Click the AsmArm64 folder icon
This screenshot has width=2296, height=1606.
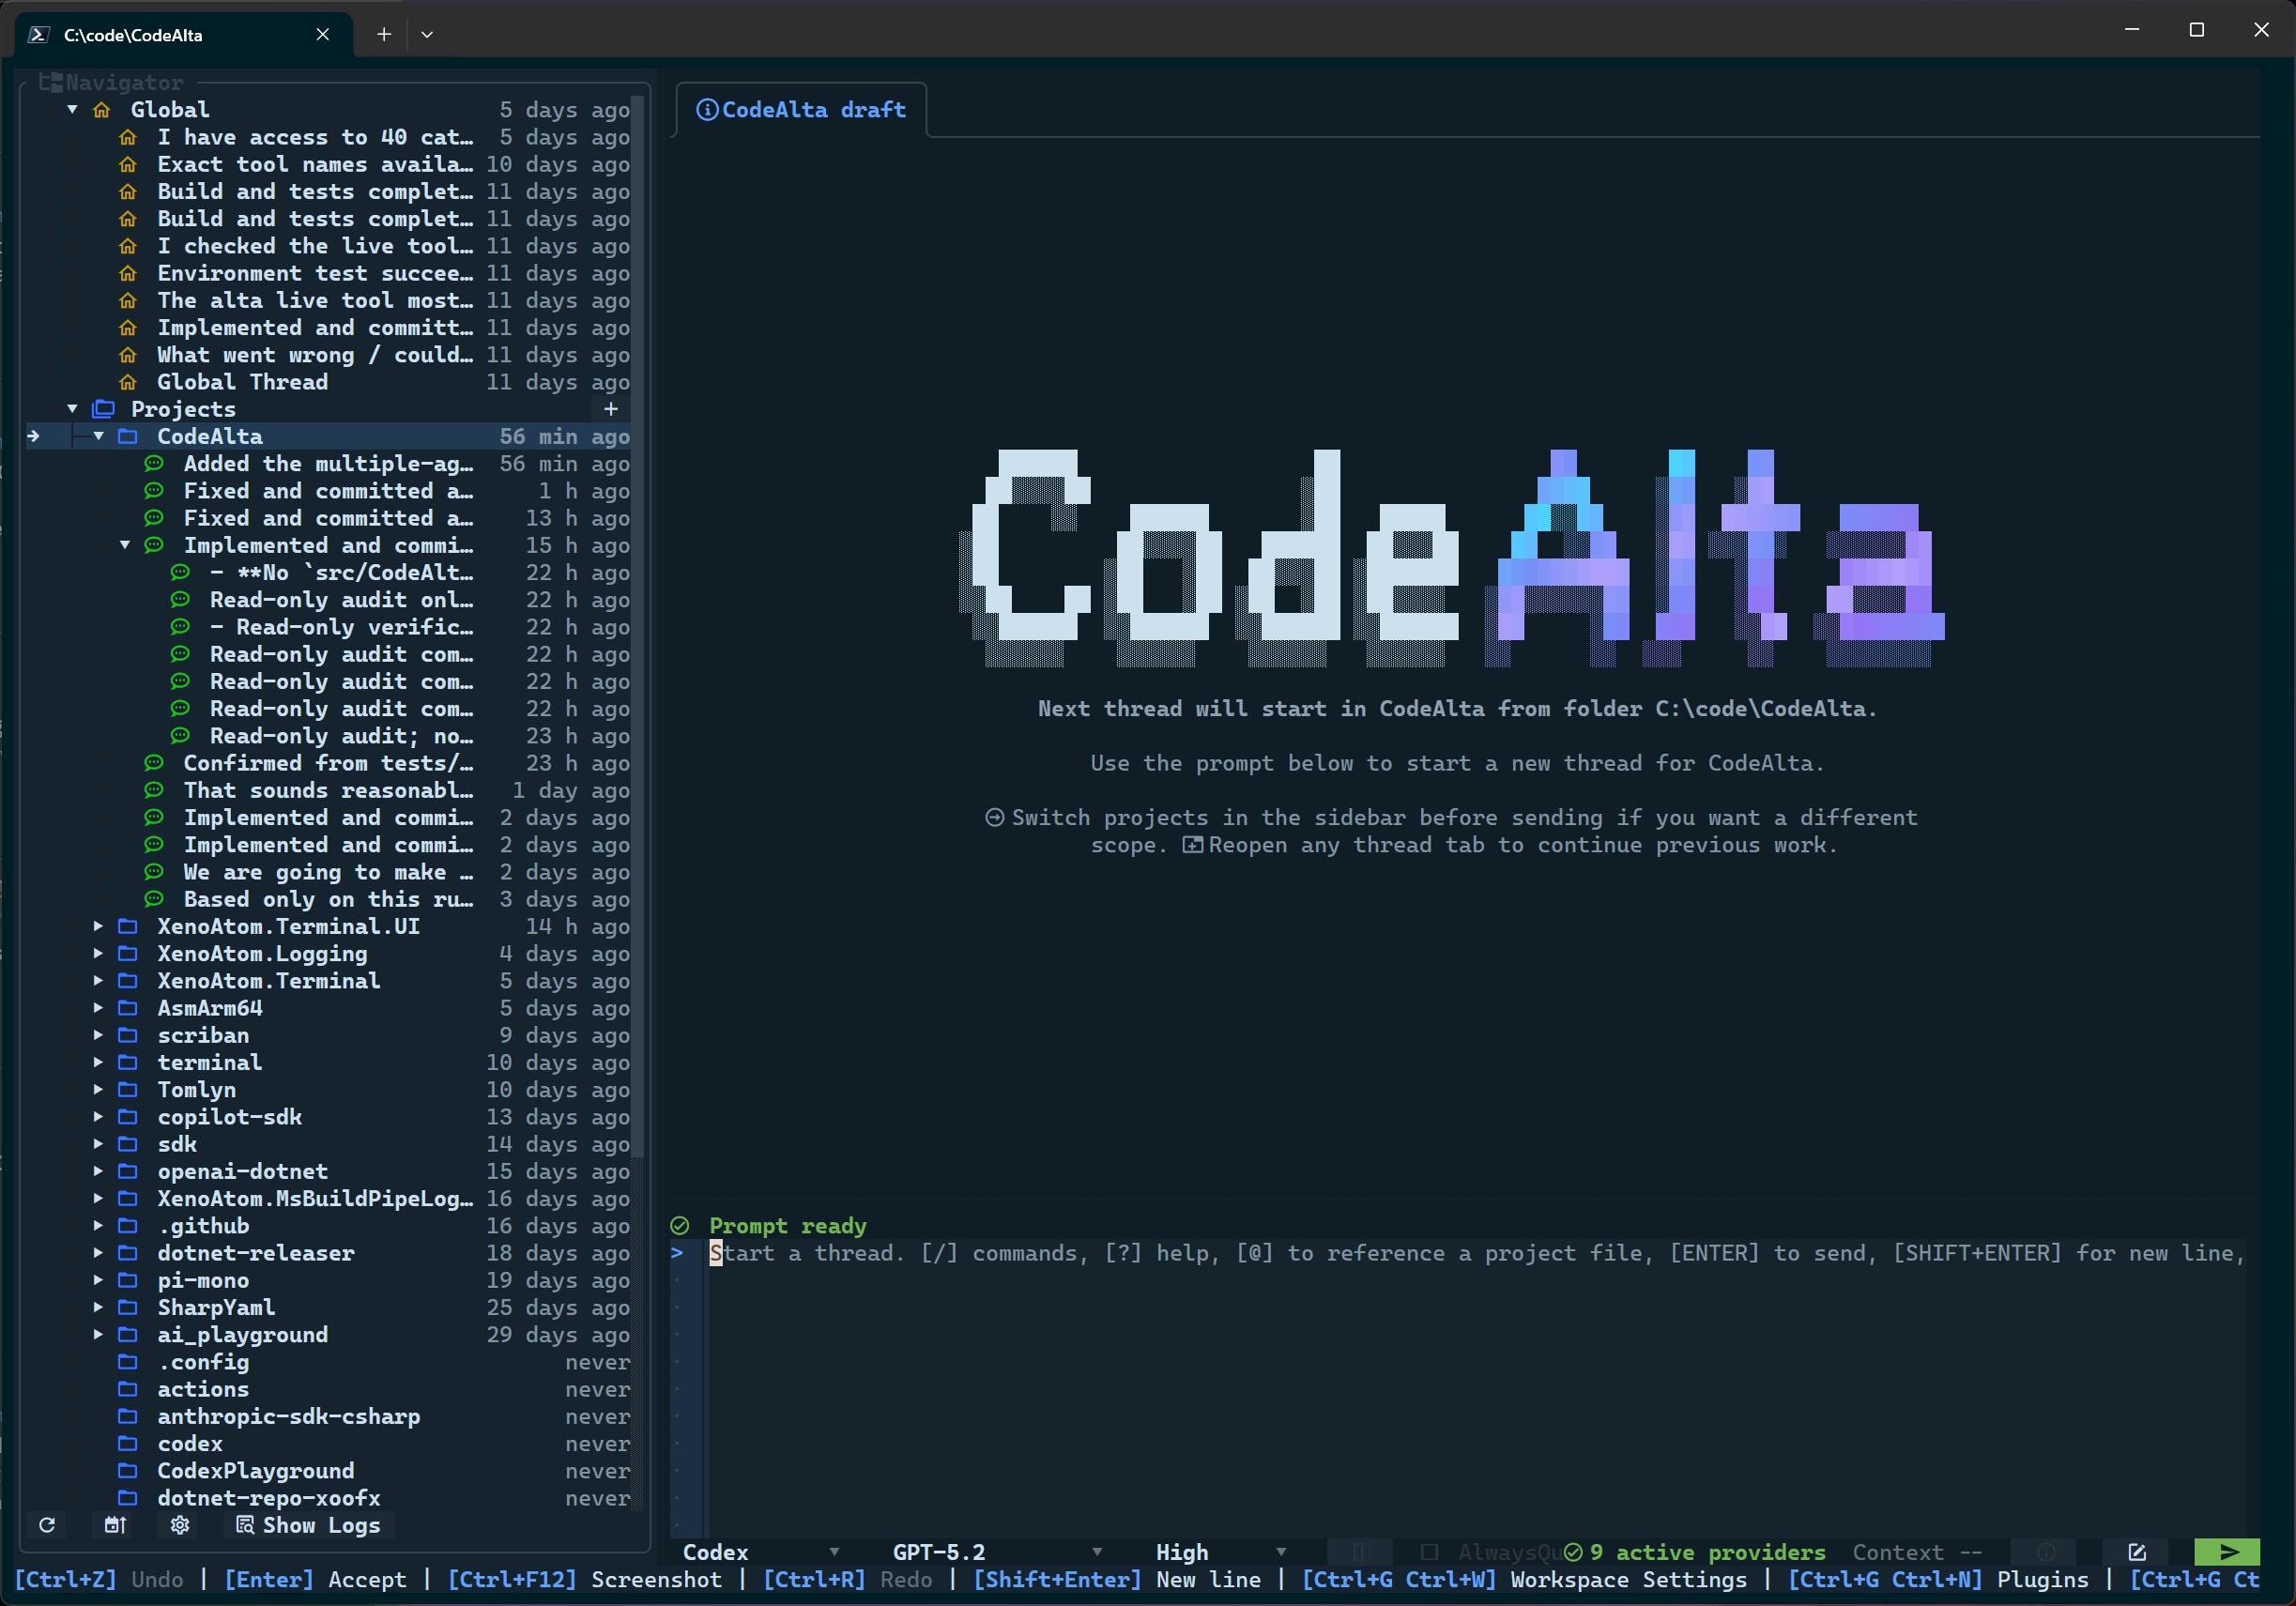pos(128,1008)
